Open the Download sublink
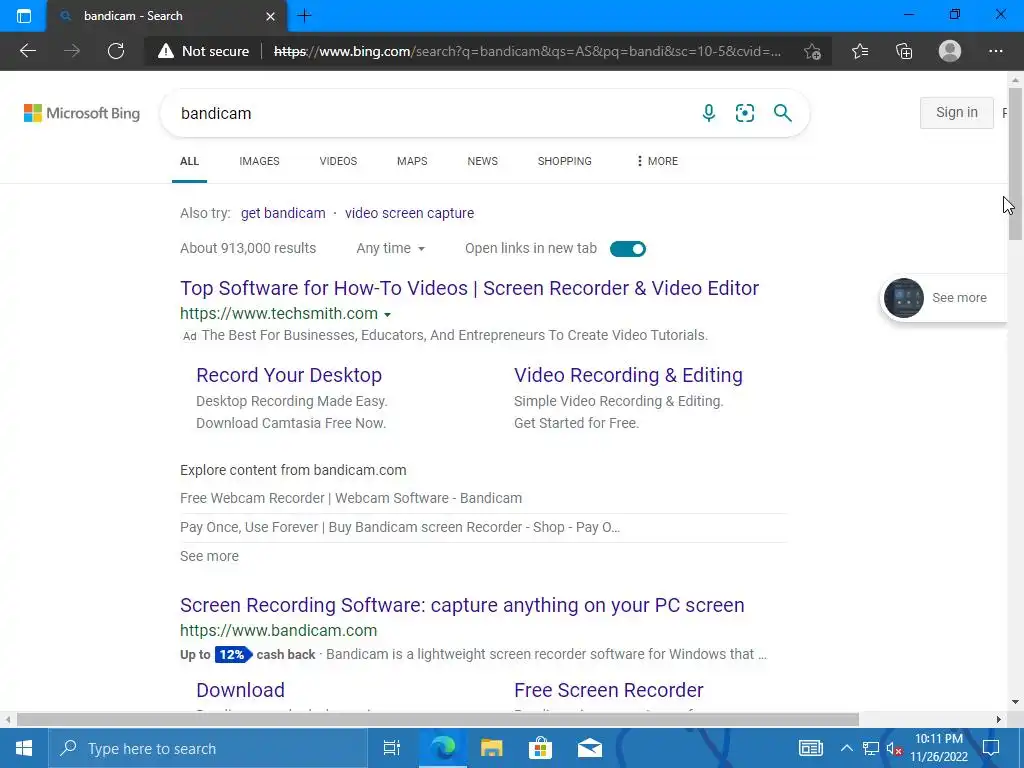The image size is (1024, 768). pyautogui.click(x=240, y=690)
